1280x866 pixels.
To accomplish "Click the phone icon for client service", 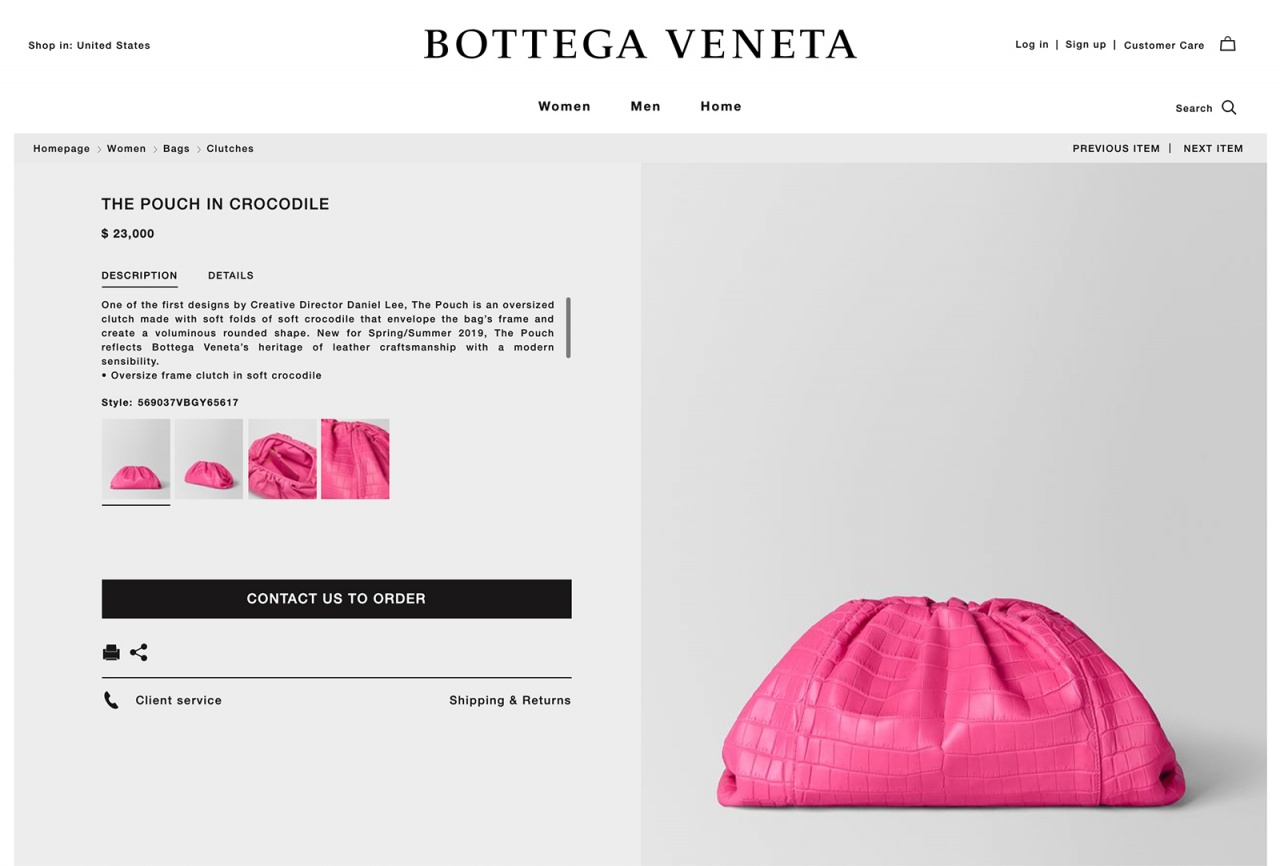I will pos(110,700).
